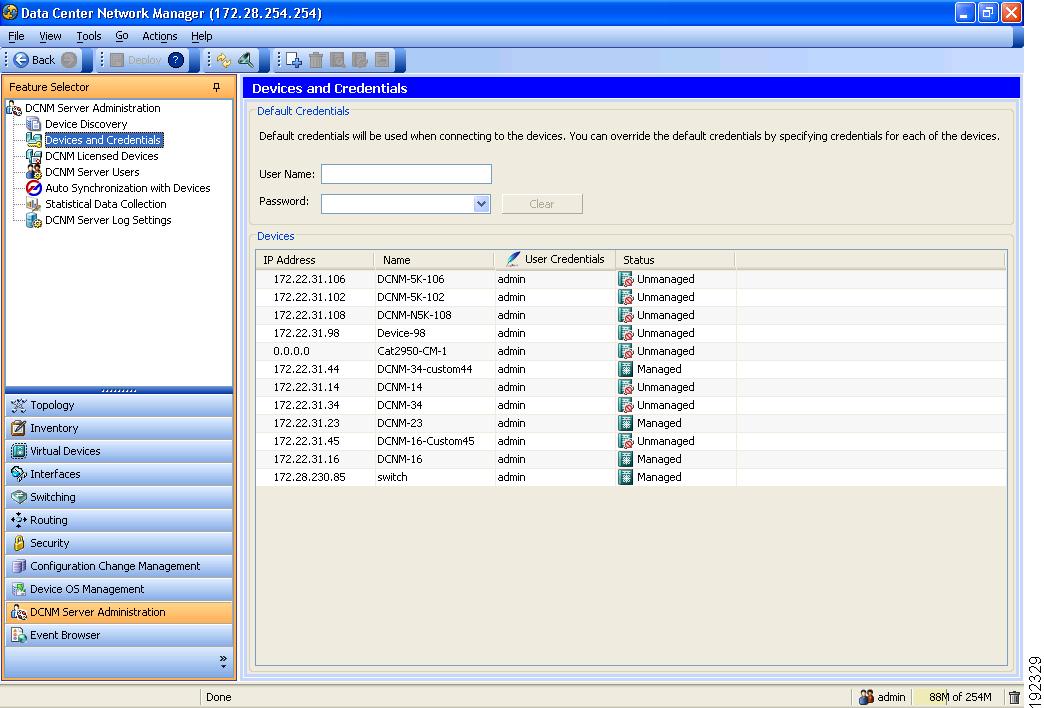Click the User Name input field
This screenshot has height=708, width=1044.
point(406,174)
